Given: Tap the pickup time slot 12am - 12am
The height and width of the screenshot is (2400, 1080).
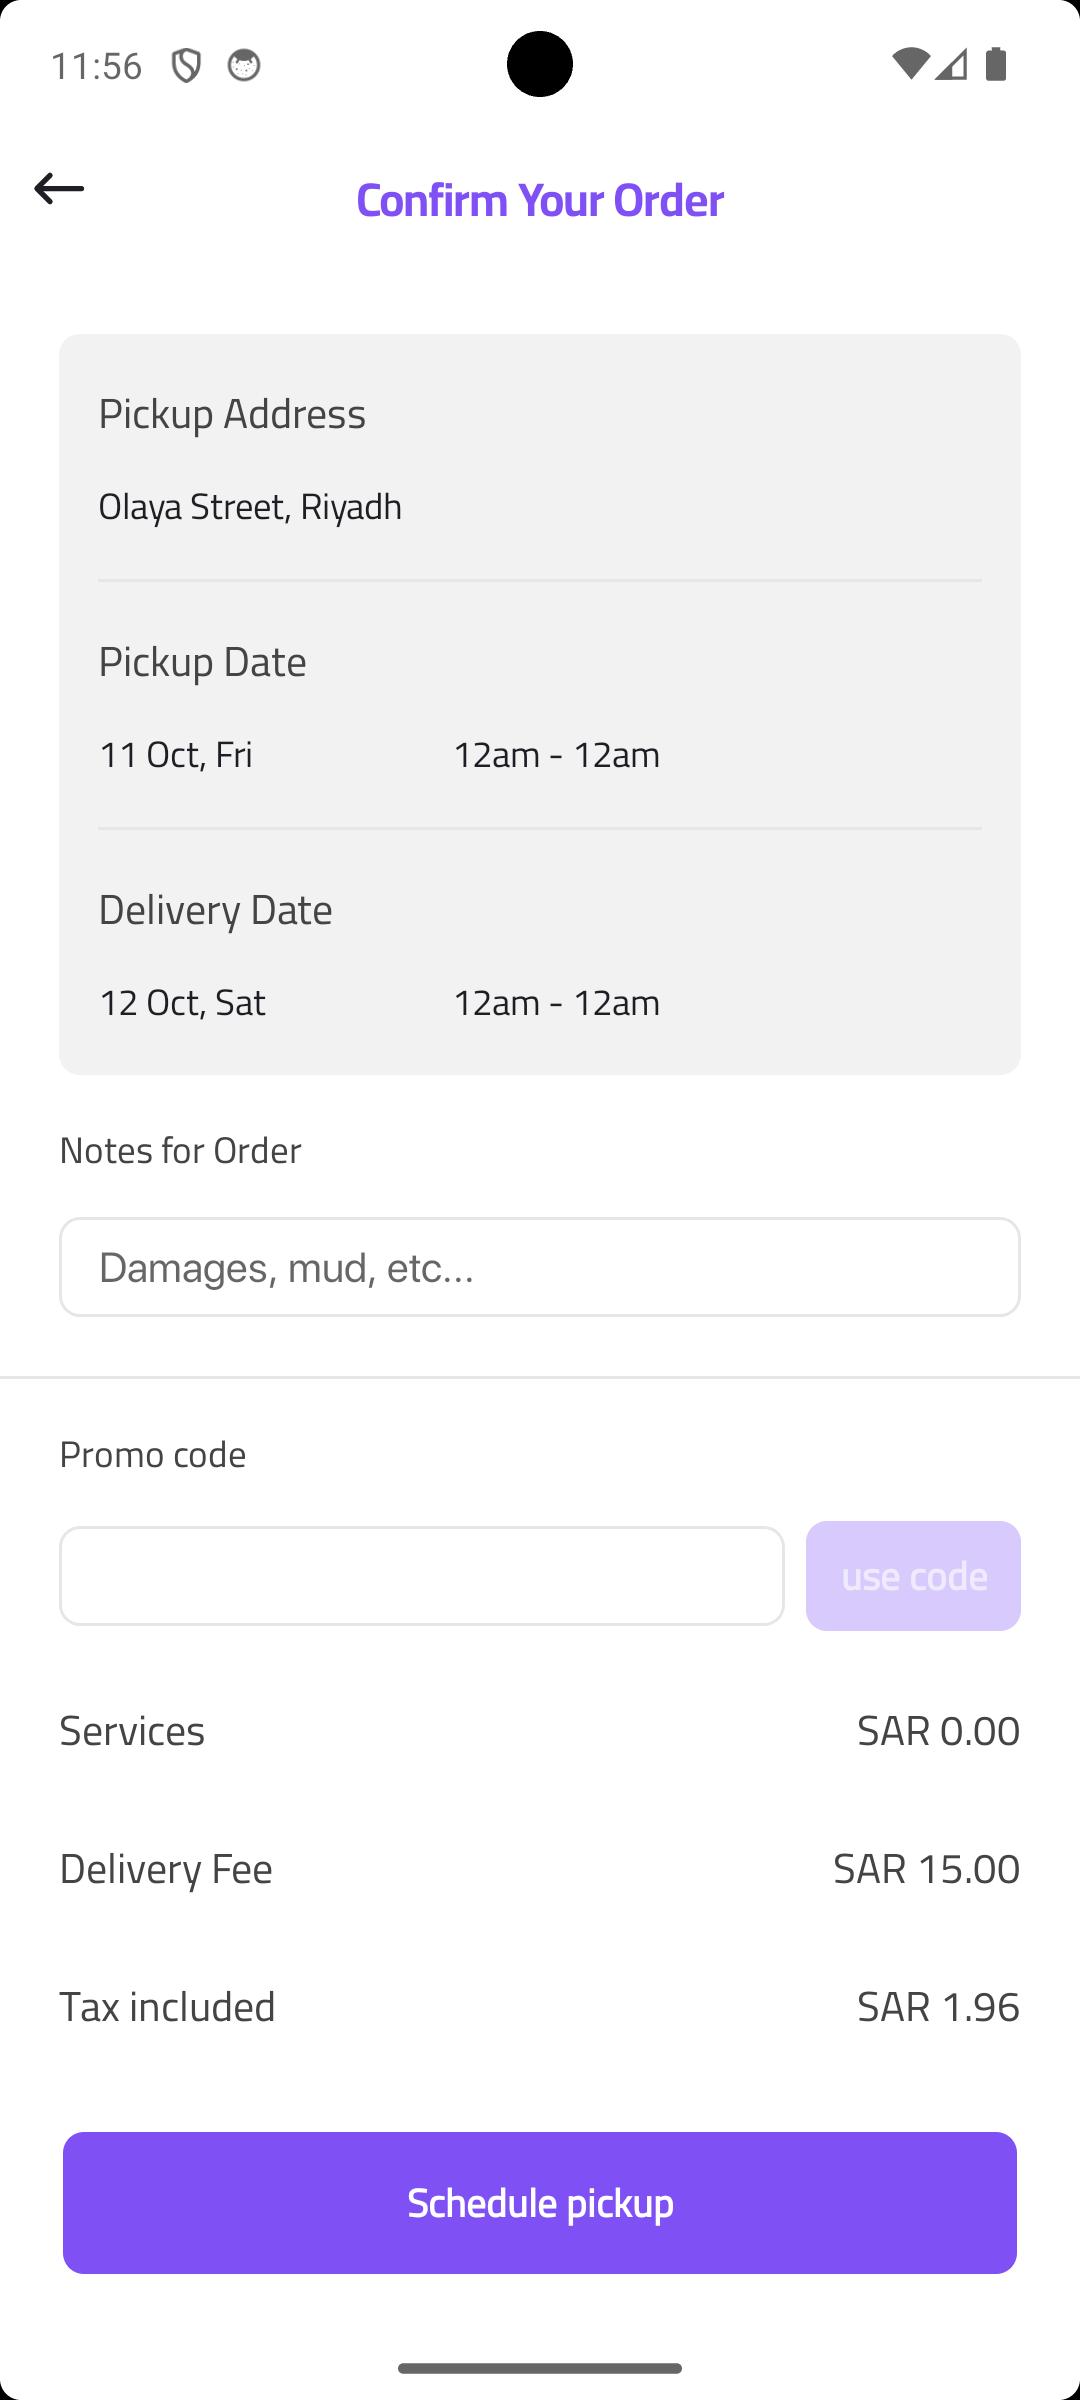Looking at the screenshot, I should click(x=557, y=754).
